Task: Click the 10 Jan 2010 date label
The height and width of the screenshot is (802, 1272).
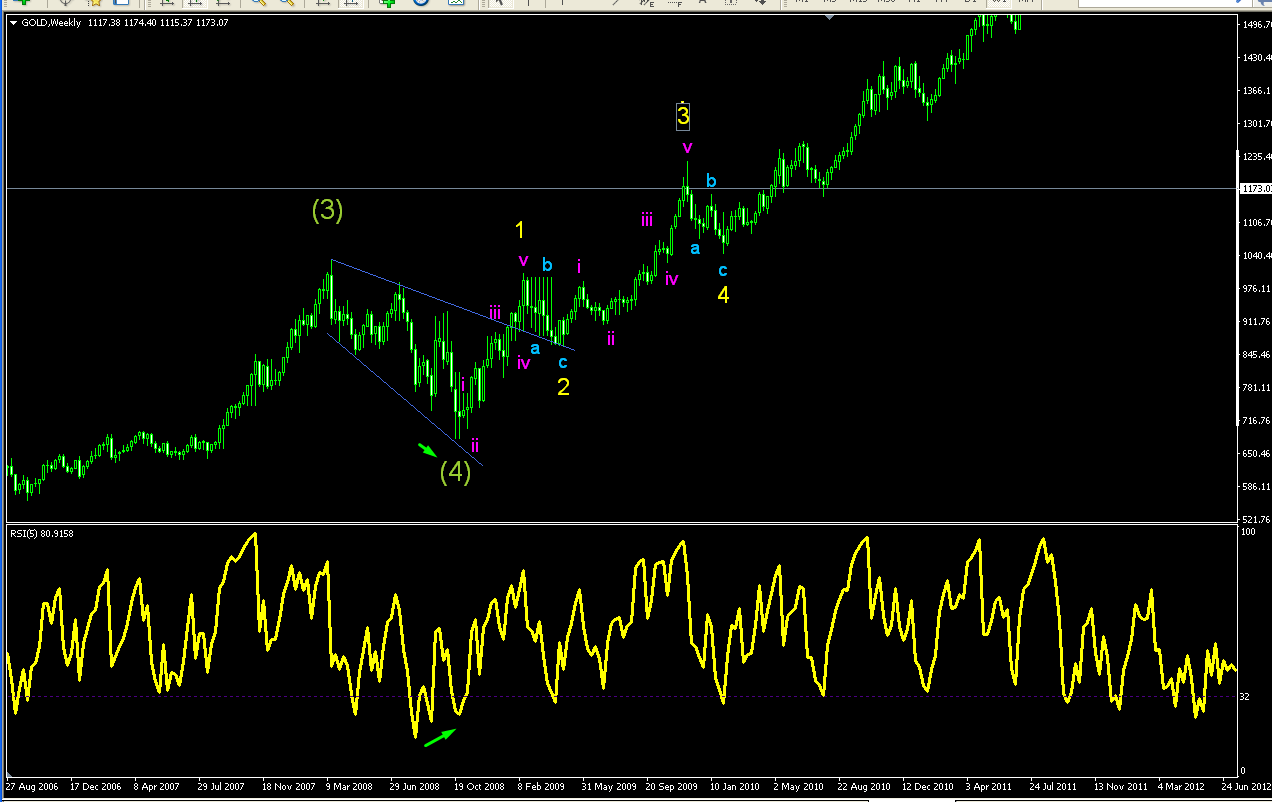Action: (x=735, y=787)
